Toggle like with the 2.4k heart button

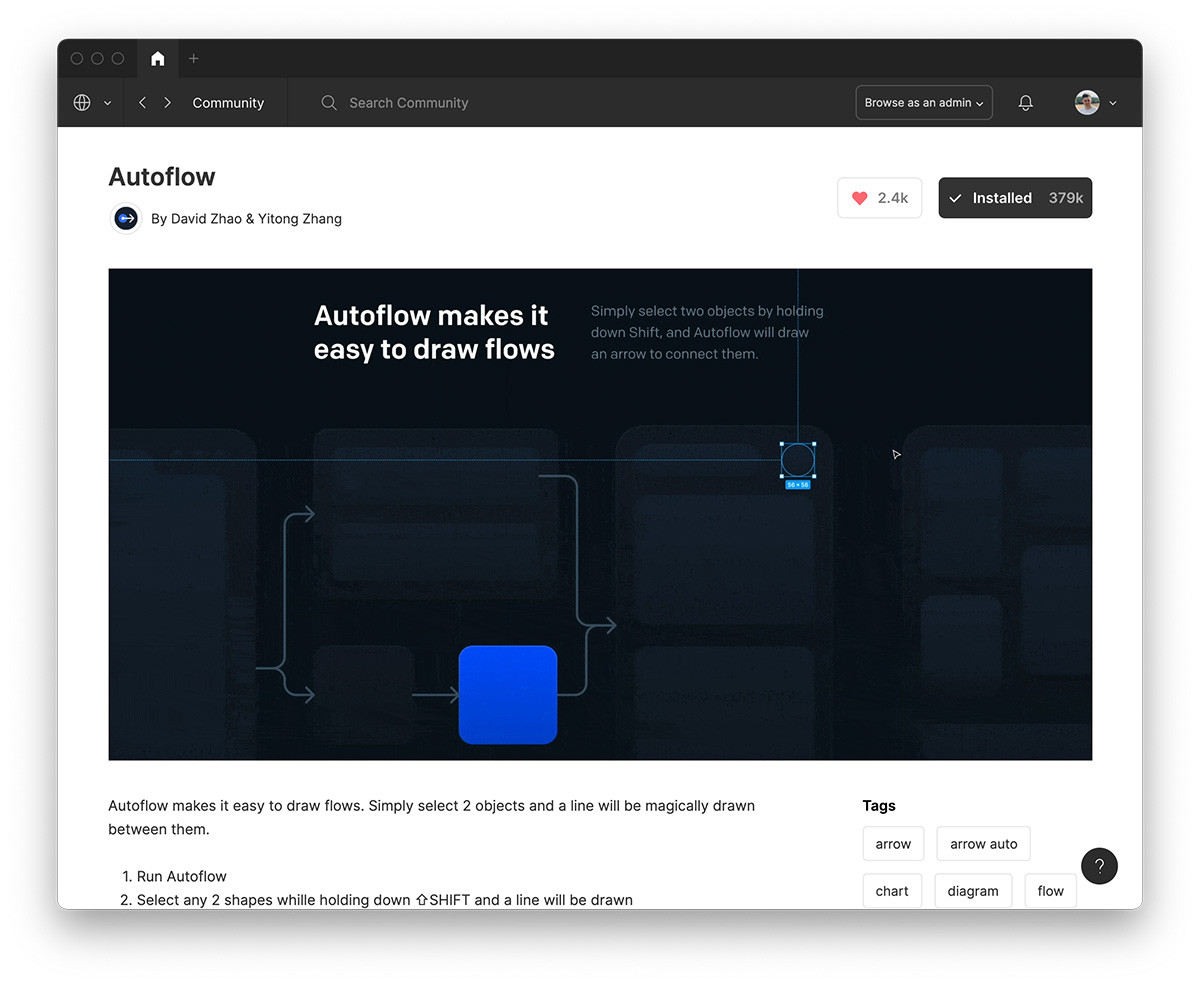(879, 198)
